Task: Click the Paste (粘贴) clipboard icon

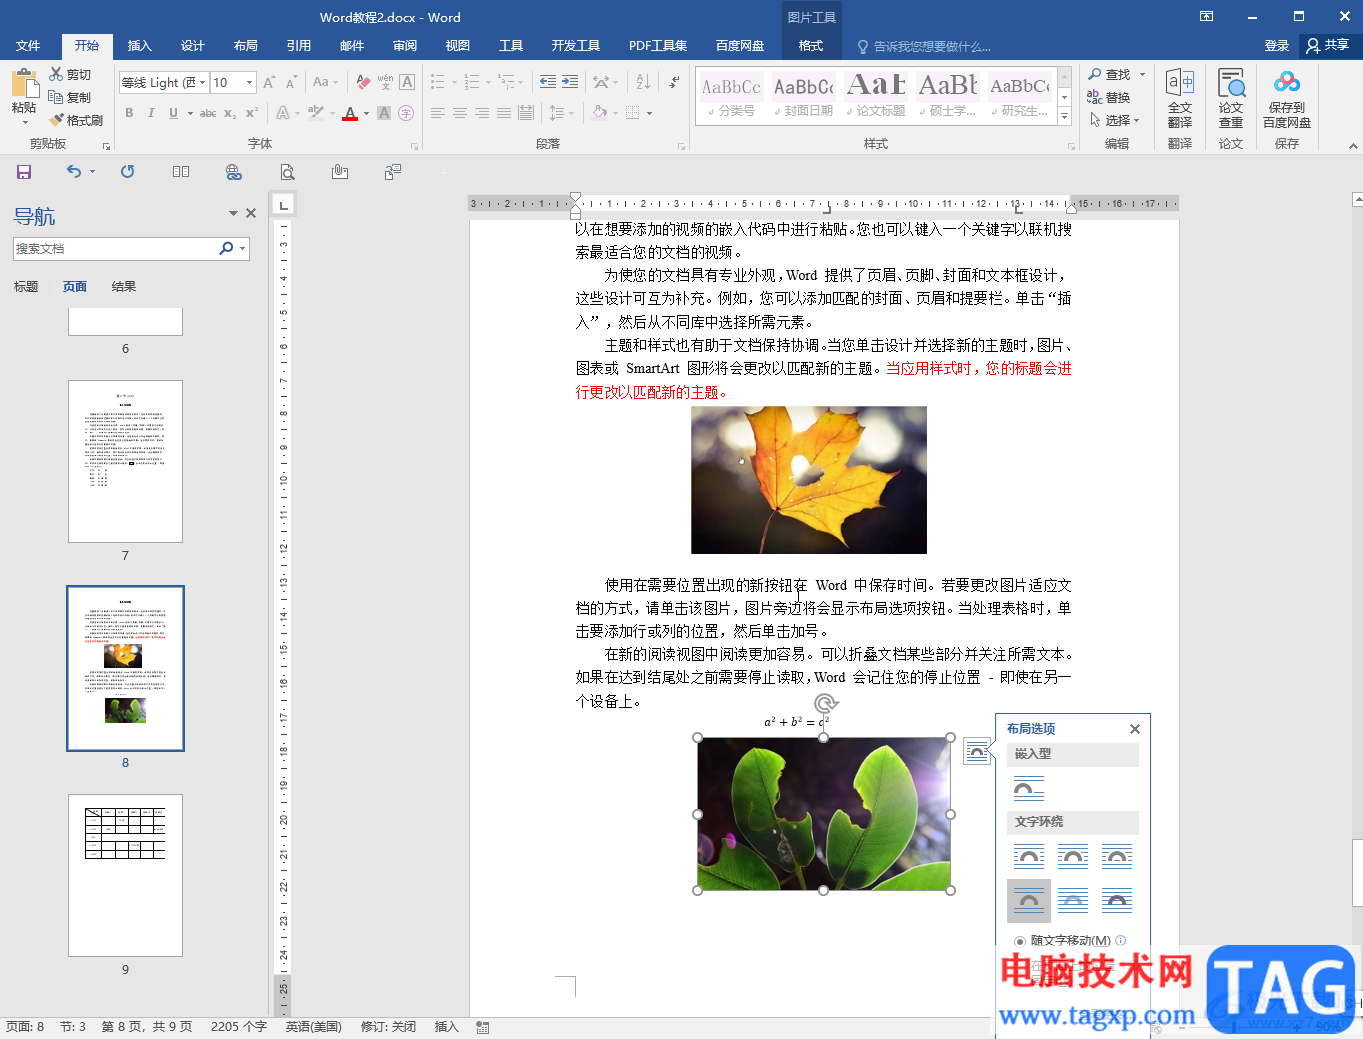Action: click(x=24, y=83)
